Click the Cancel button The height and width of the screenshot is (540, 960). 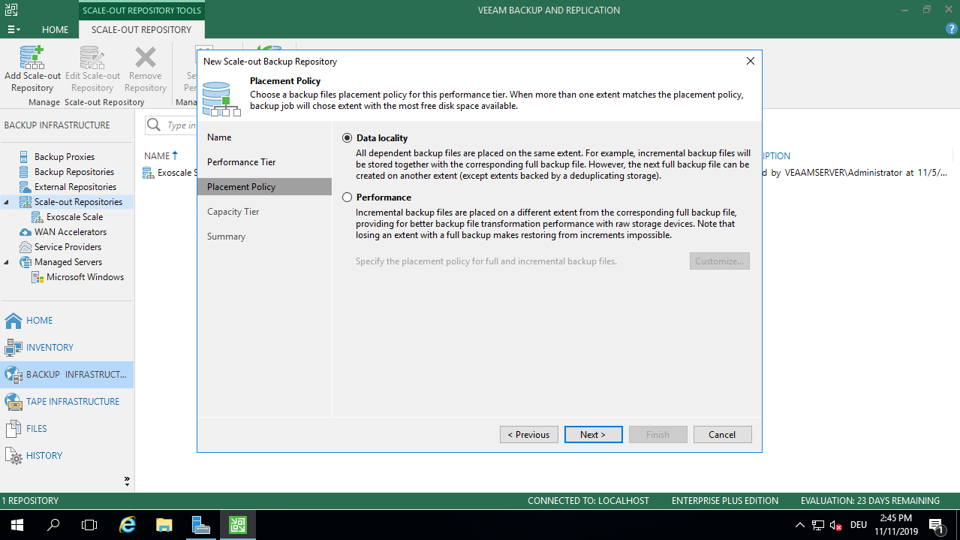(x=722, y=435)
